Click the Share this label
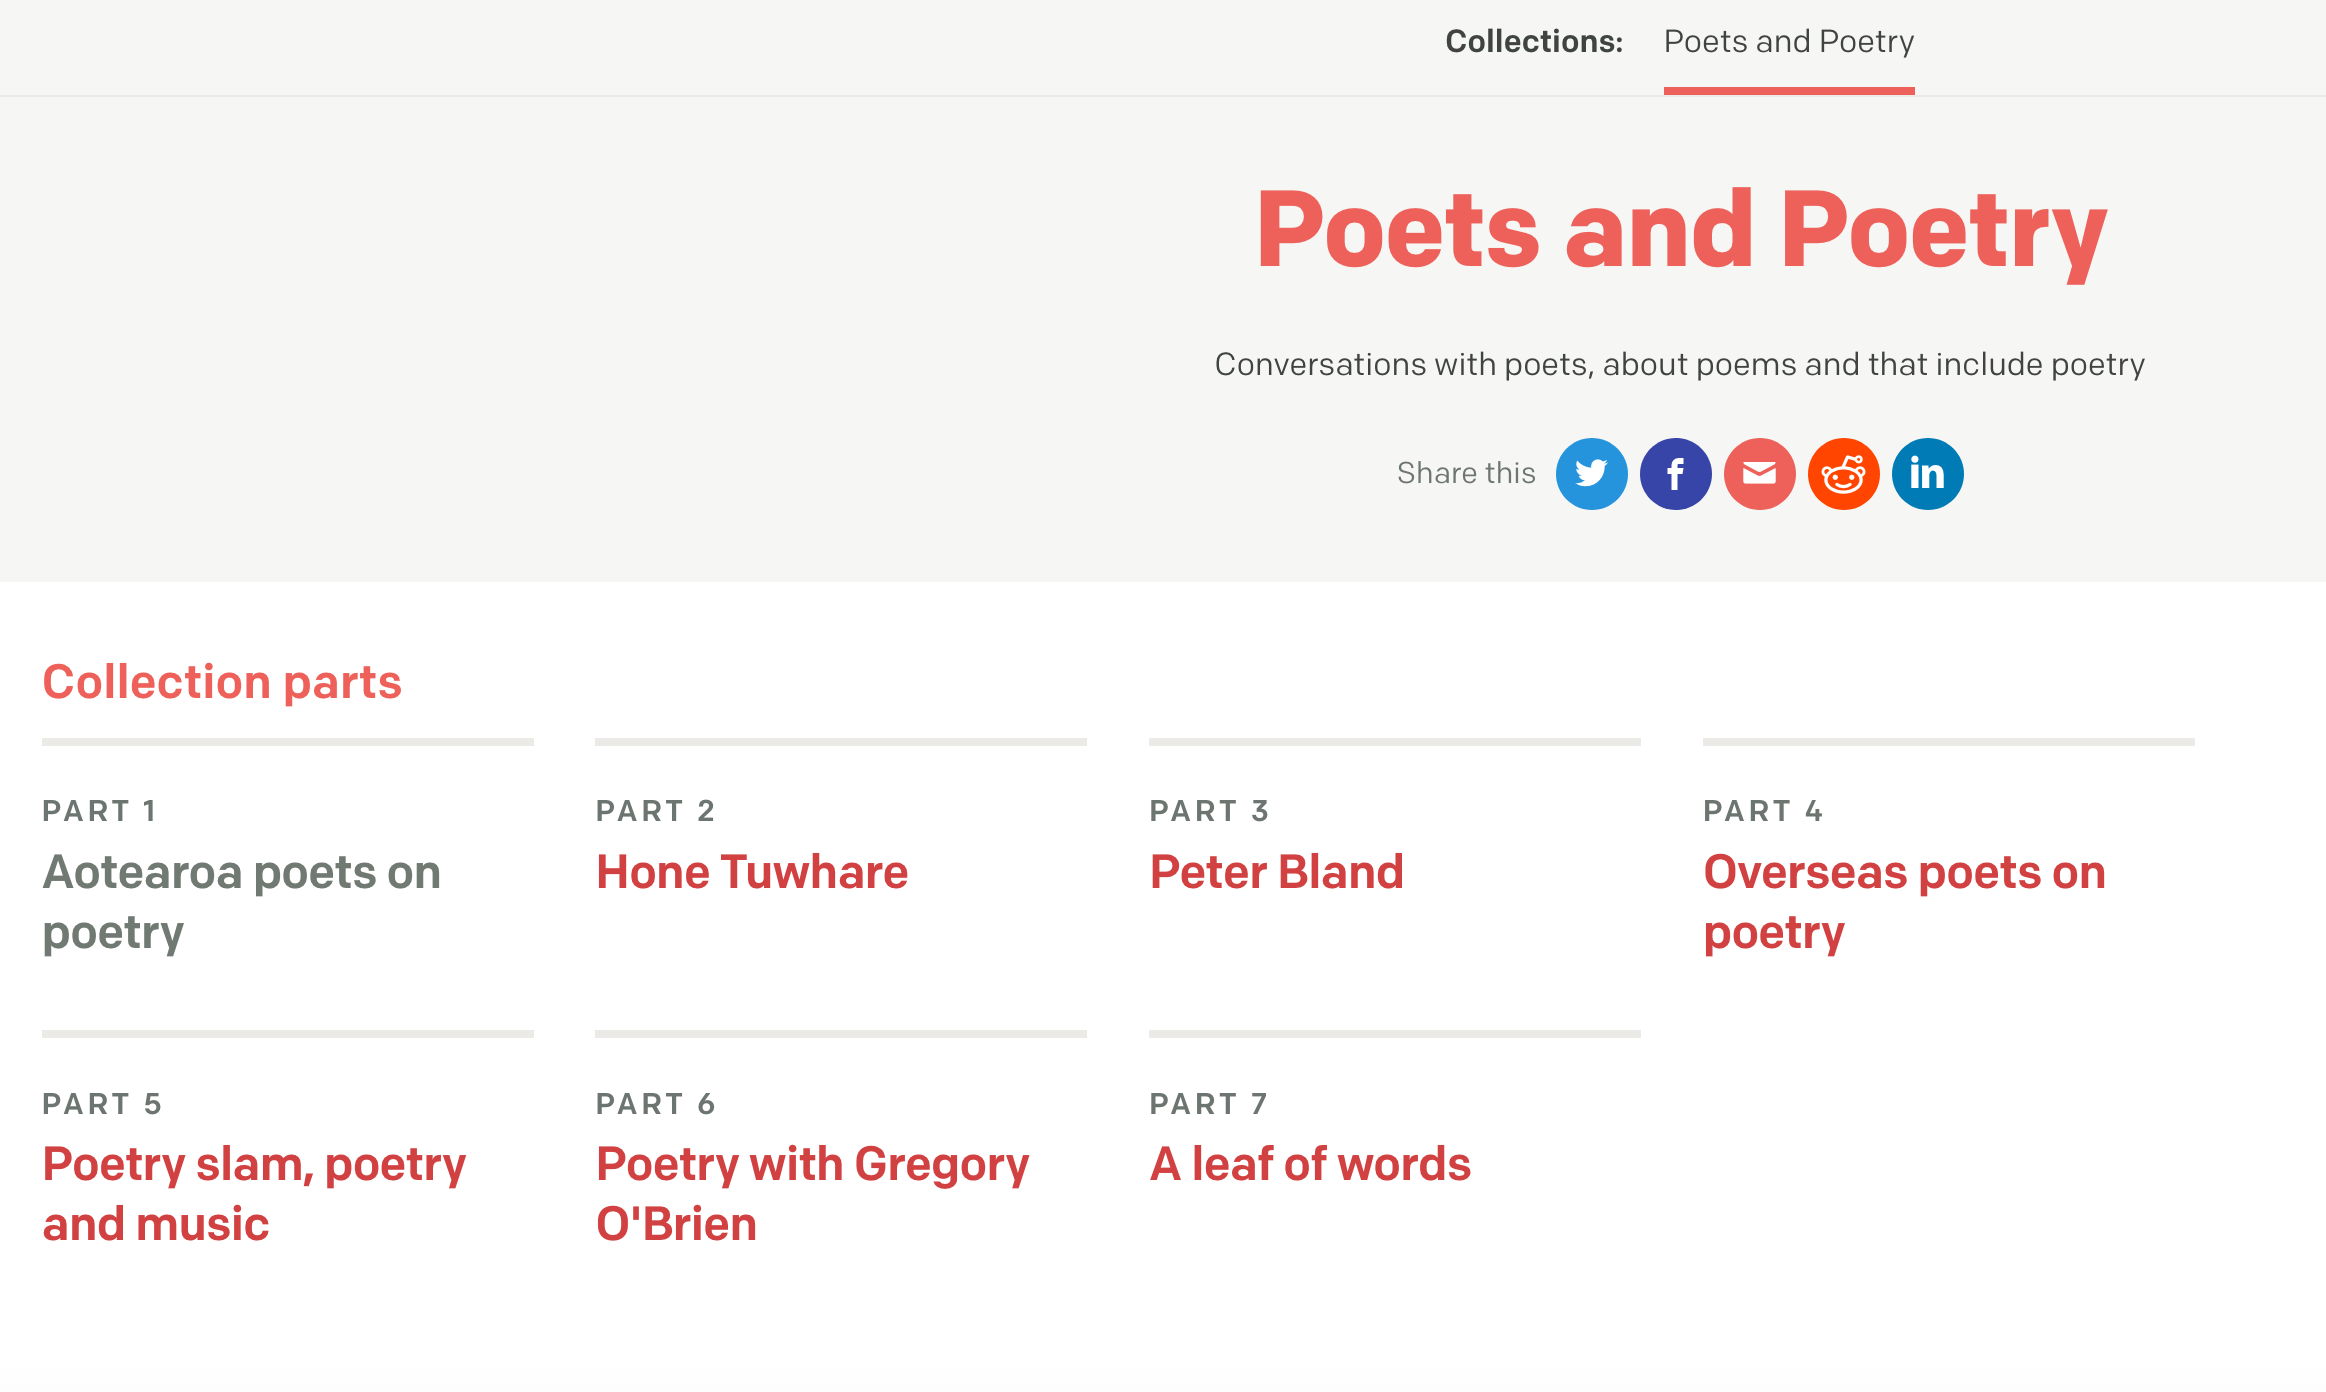Image resolution: width=2326 pixels, height=1392 pixels. [1465, 473]
